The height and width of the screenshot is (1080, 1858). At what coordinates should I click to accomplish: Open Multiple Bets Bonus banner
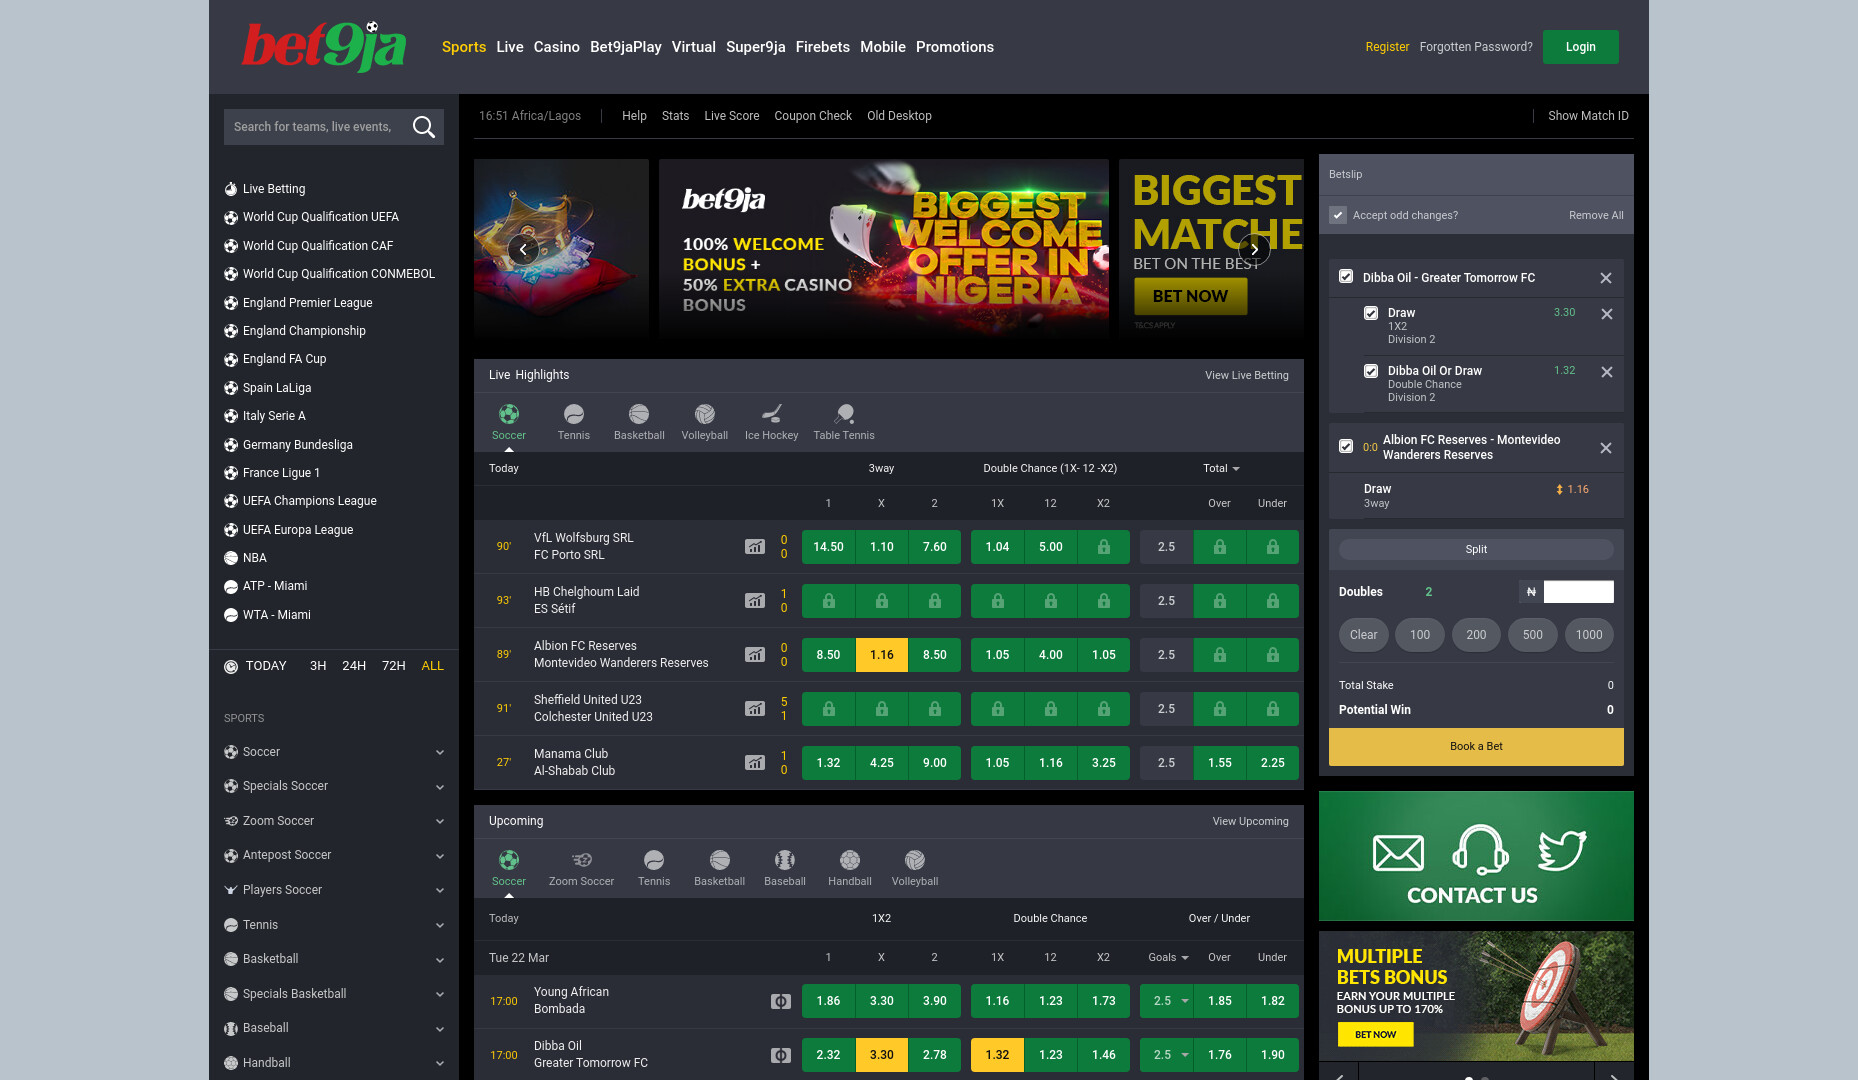pos(1476,996)
